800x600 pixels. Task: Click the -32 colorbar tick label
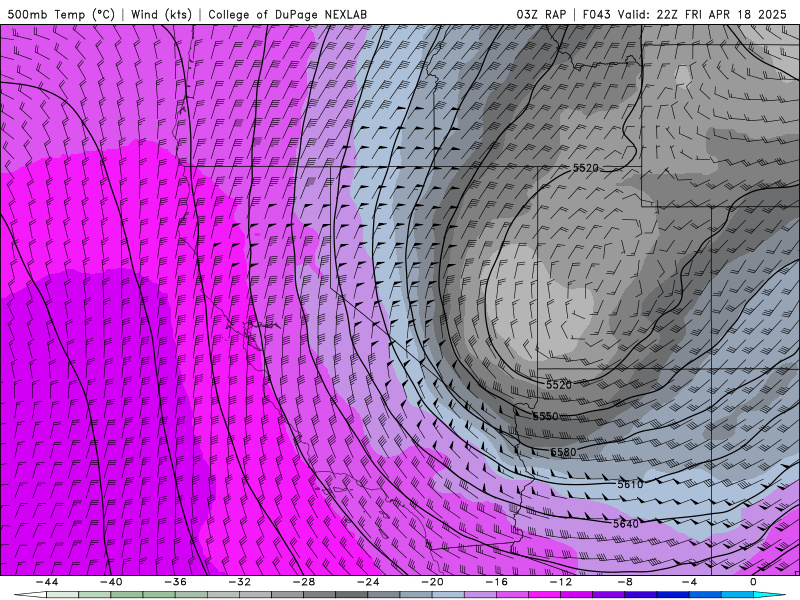click(x=239, y=582)
